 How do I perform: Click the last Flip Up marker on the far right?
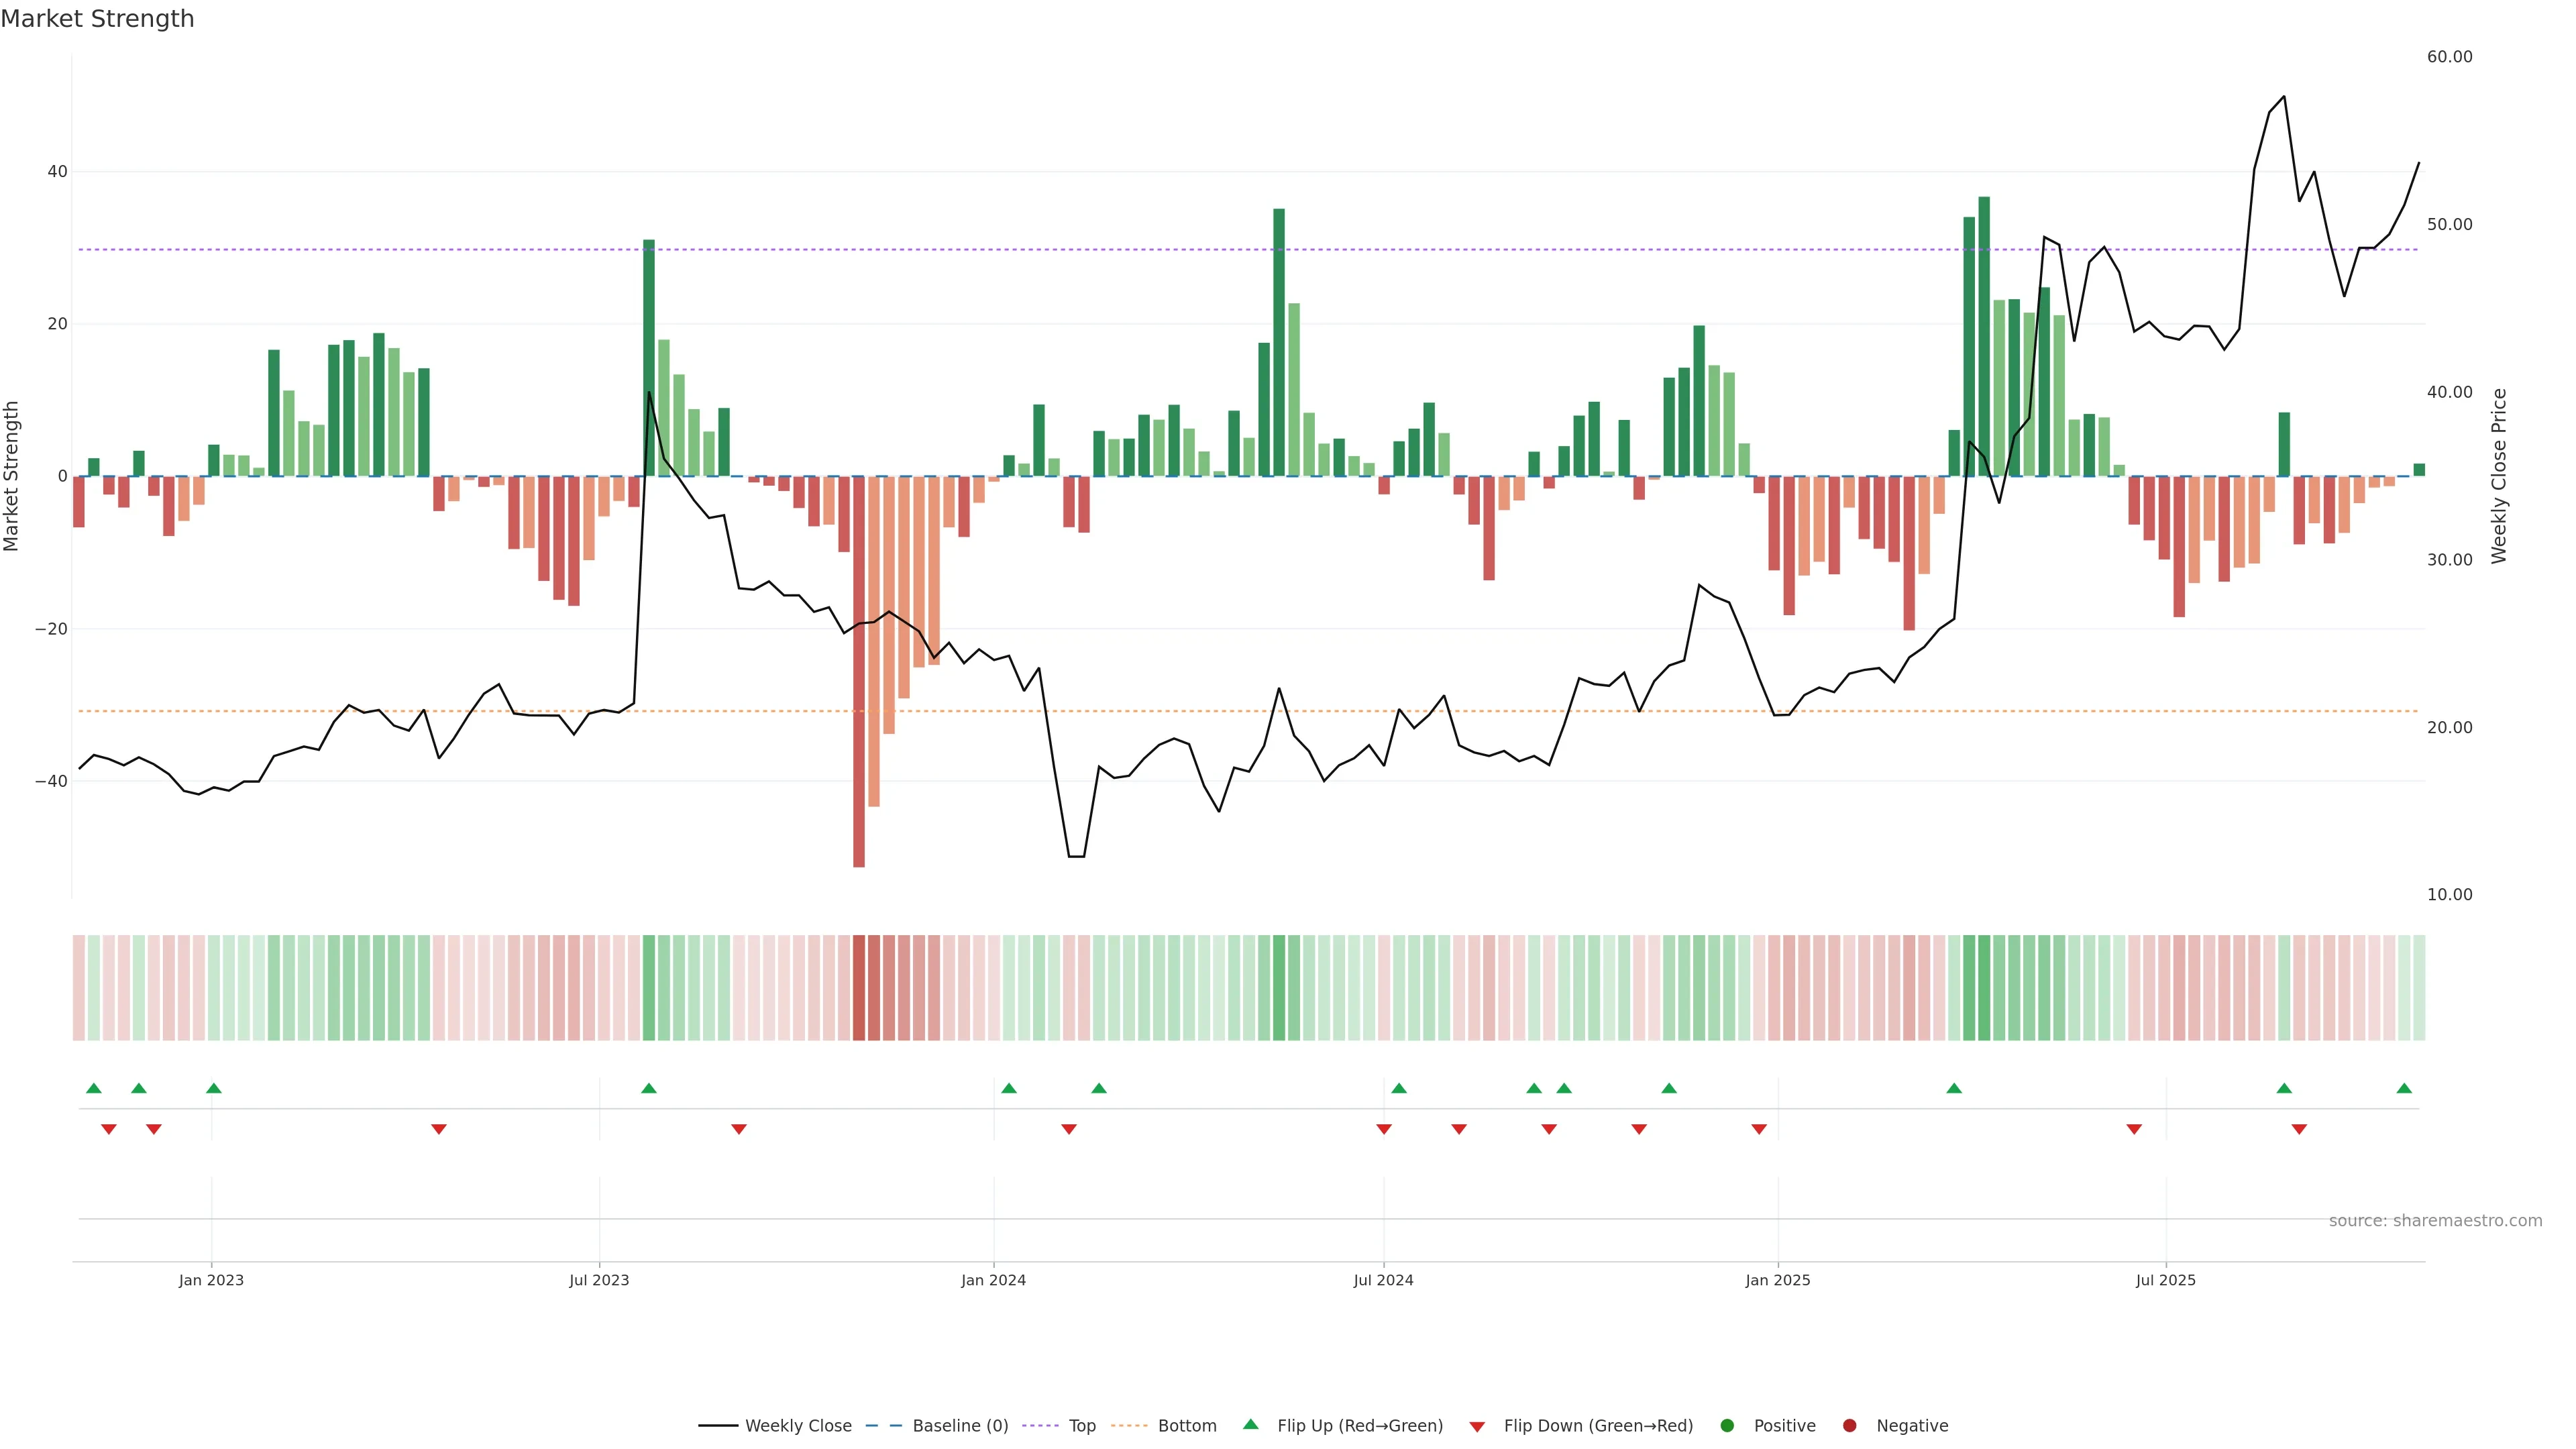[2404, 1088]
